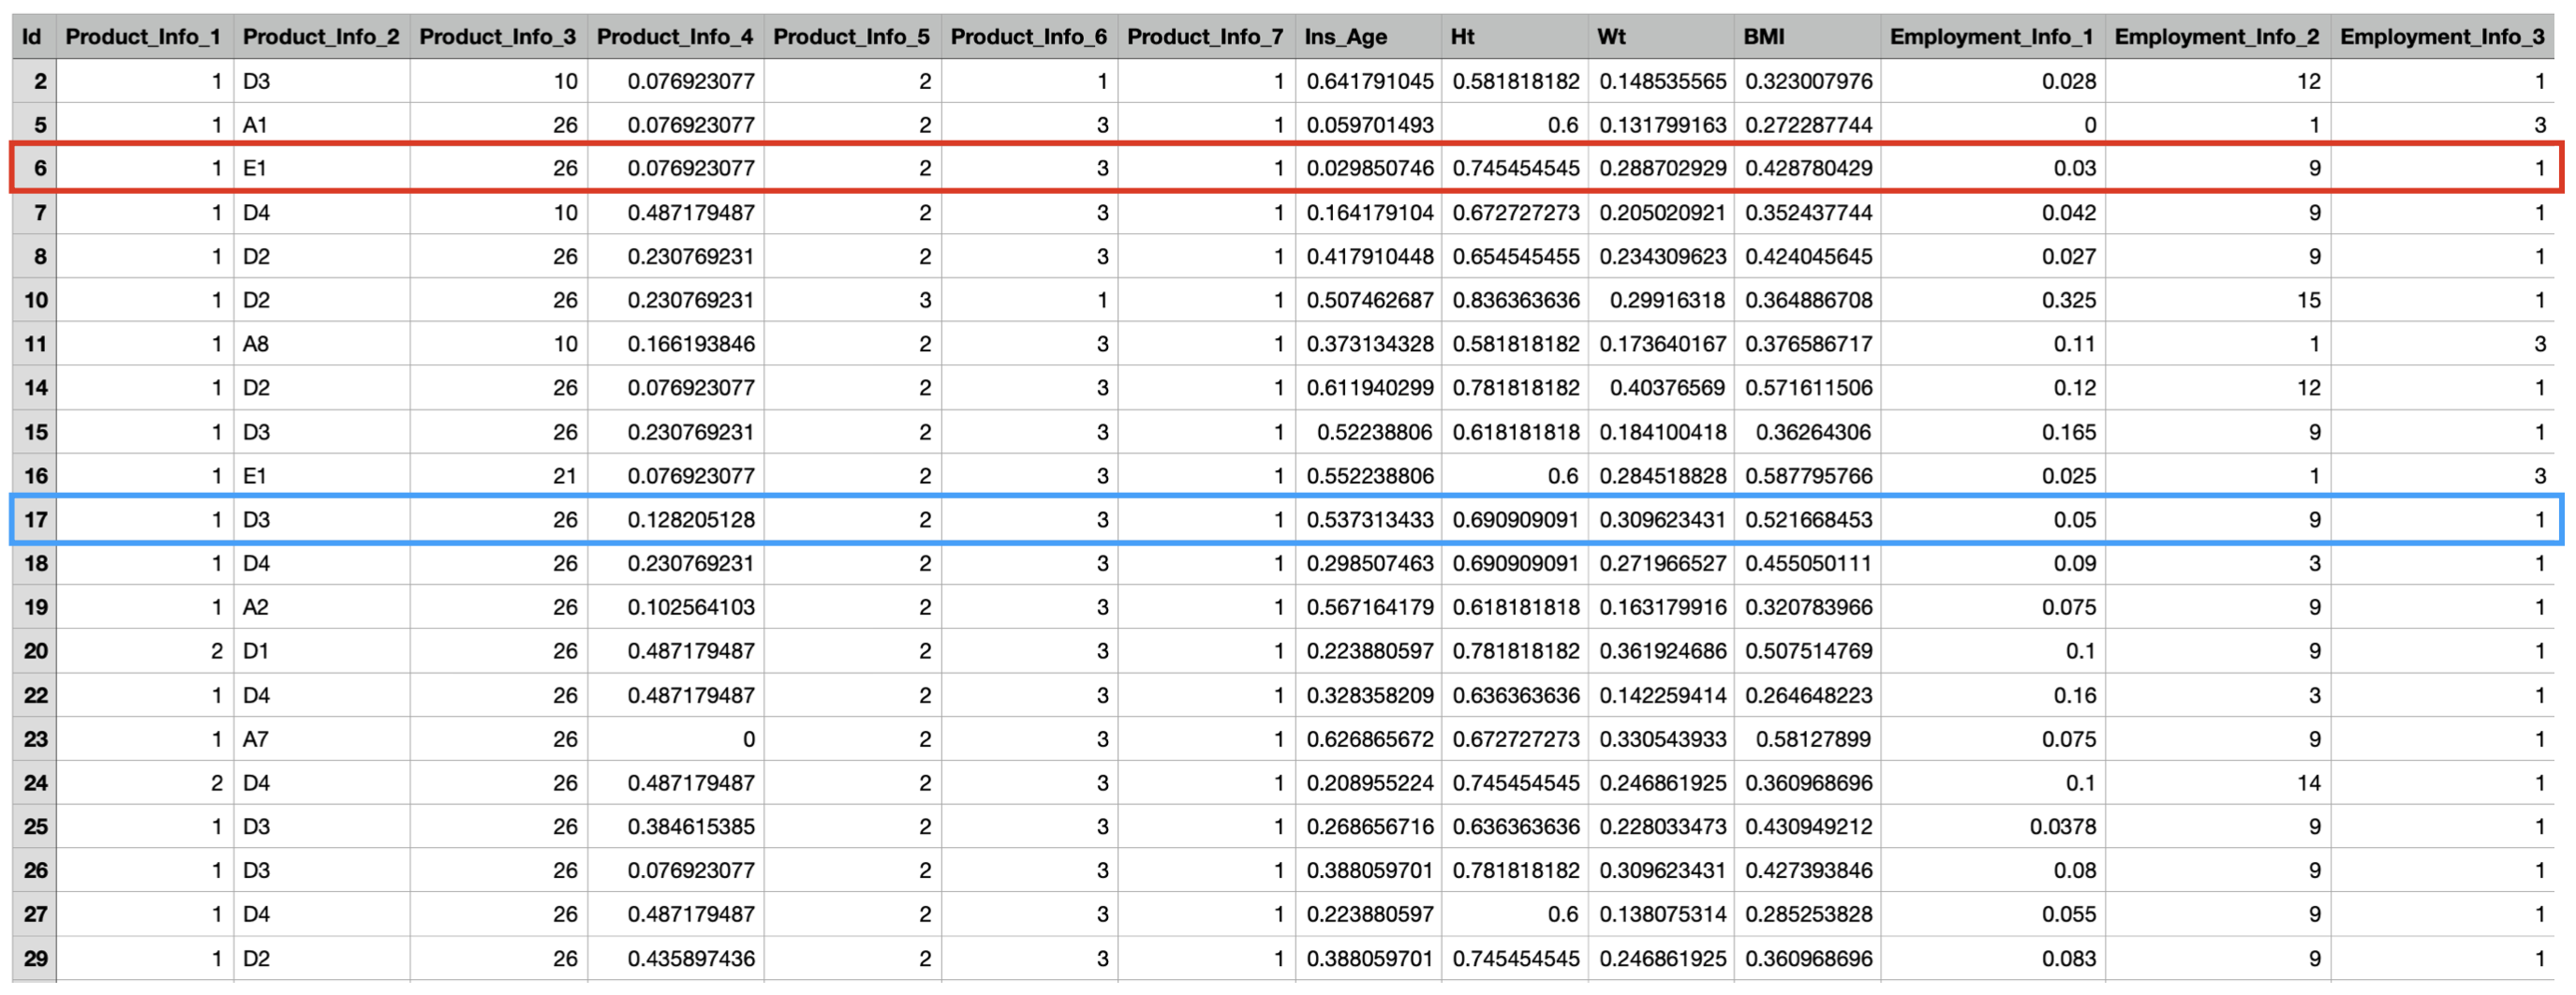Click row header Id 19
The height and width of the screenshot is (995, 2576).
tap(34, 607)
